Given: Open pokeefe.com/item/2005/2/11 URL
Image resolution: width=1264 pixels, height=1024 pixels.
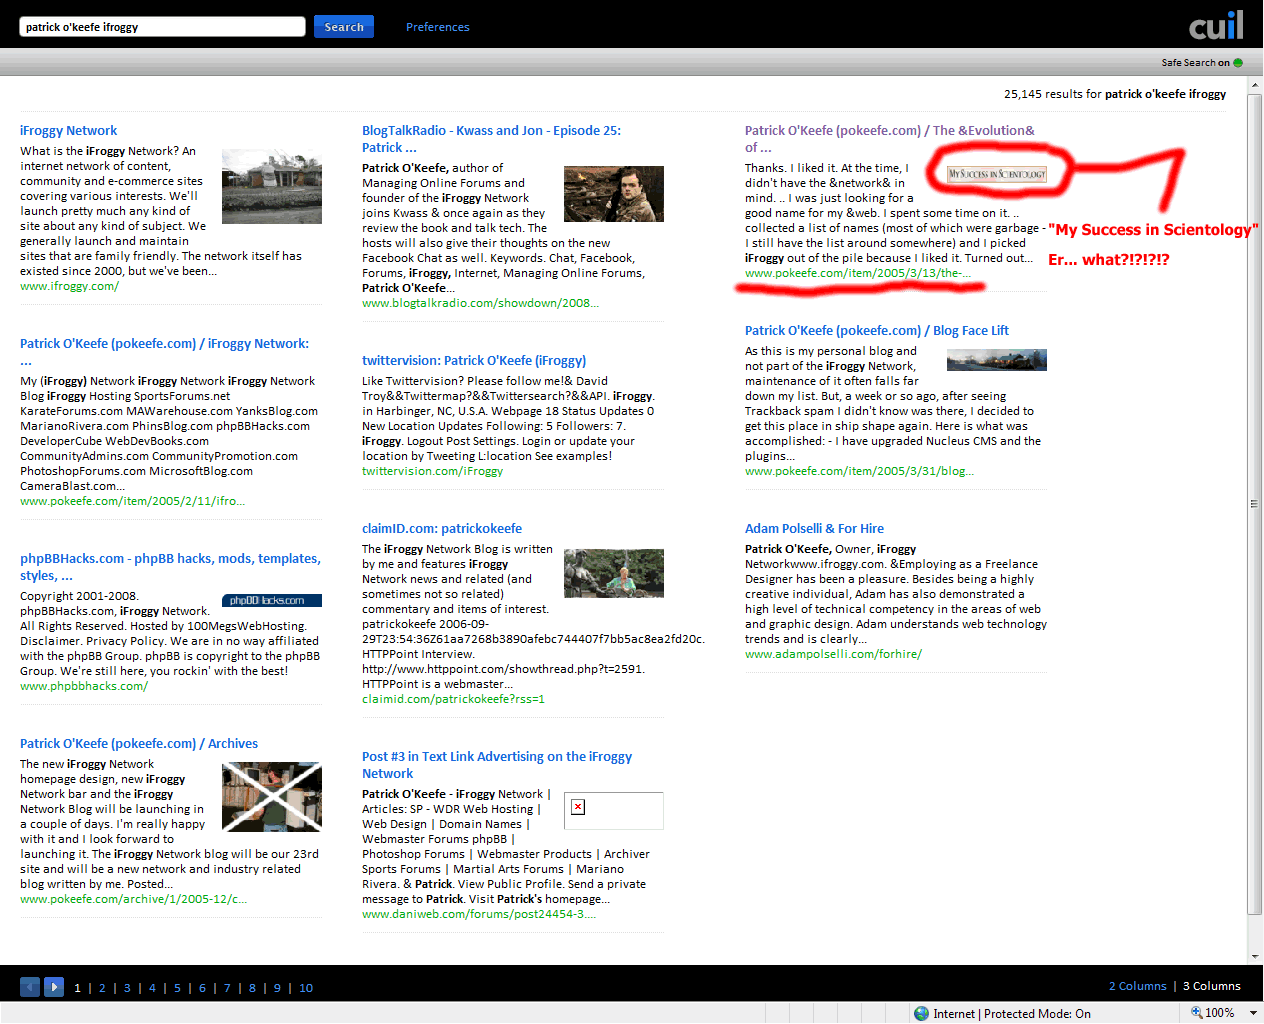Looking at the screenshot, I should pyautogui.click(x=132, y=501).
